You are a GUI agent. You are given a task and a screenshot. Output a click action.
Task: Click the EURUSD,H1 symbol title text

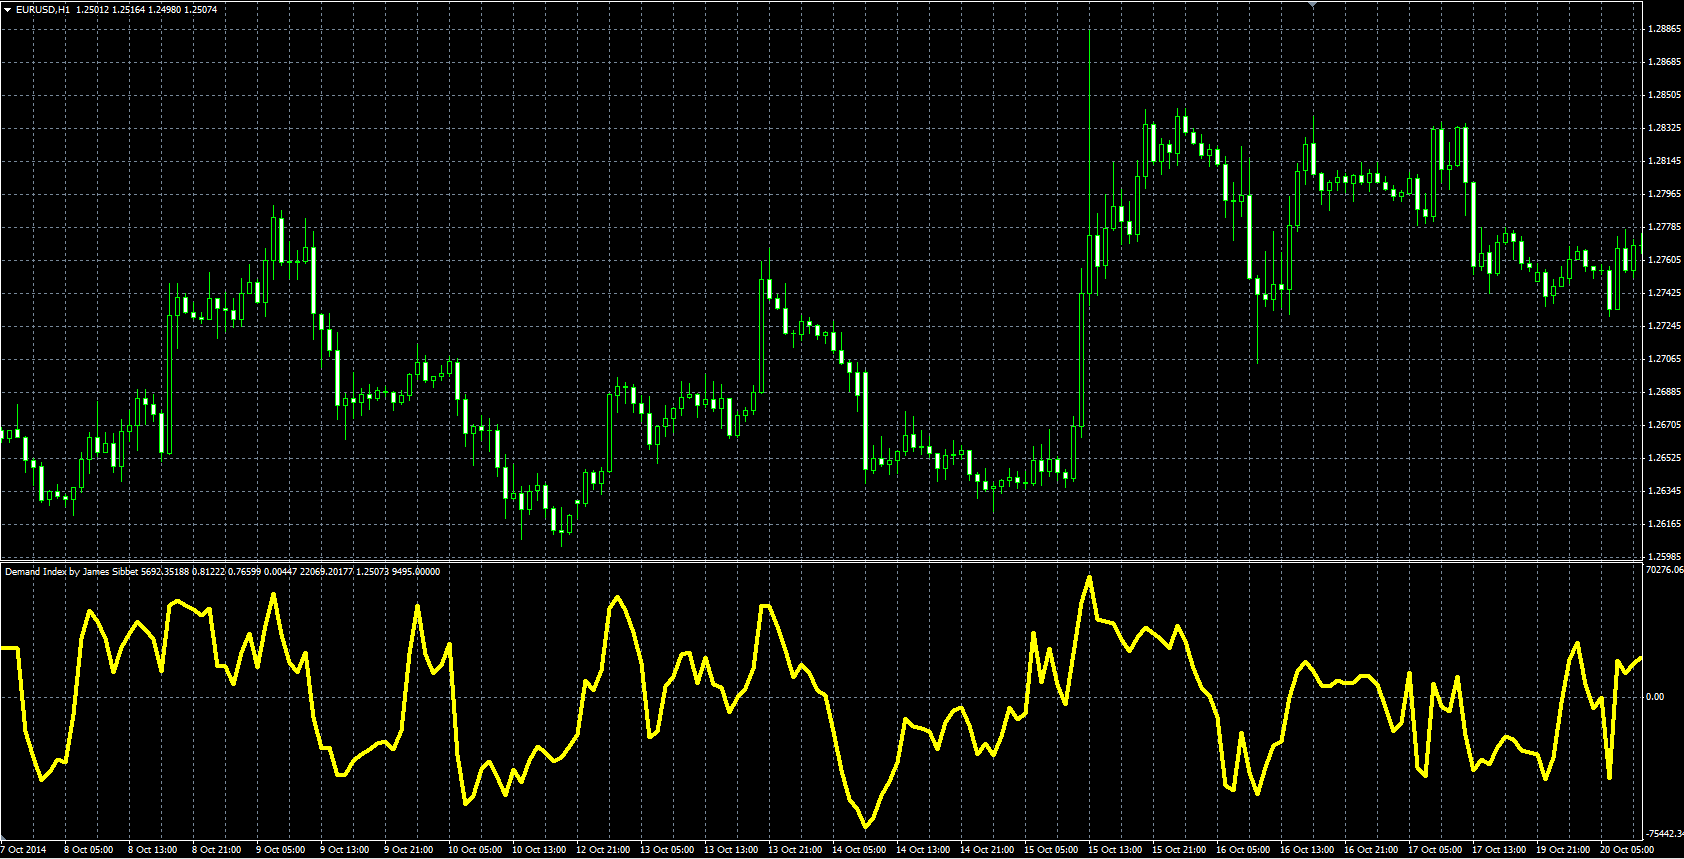(43, 9)
